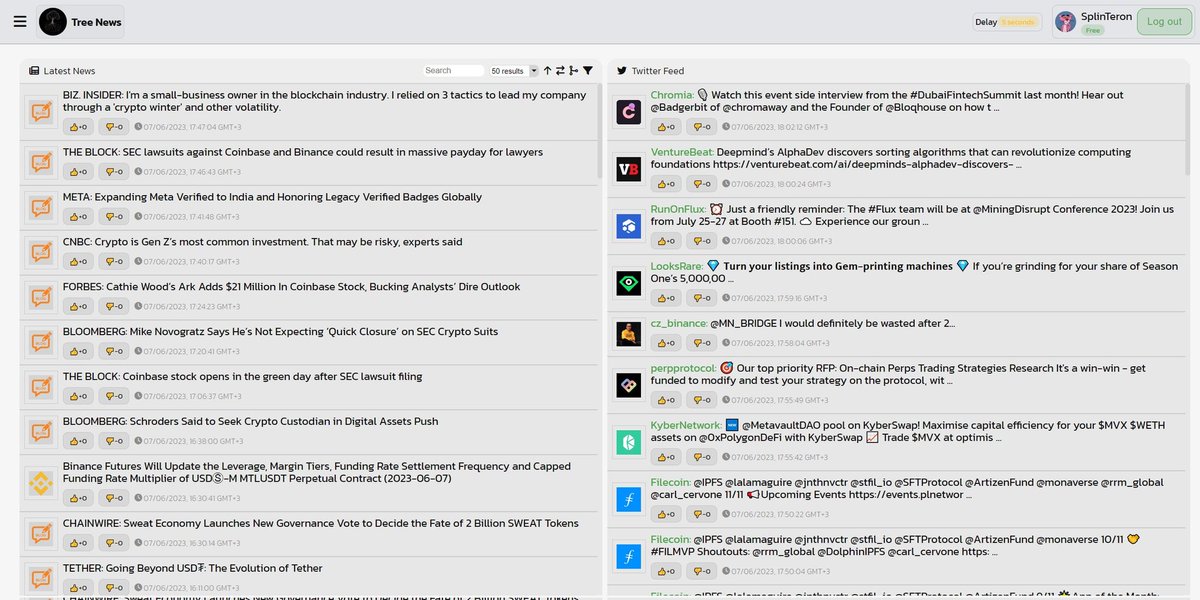Click the up arrow sort icon
The width and height of the screenshot is (1200, 600).
coord(547,71)
